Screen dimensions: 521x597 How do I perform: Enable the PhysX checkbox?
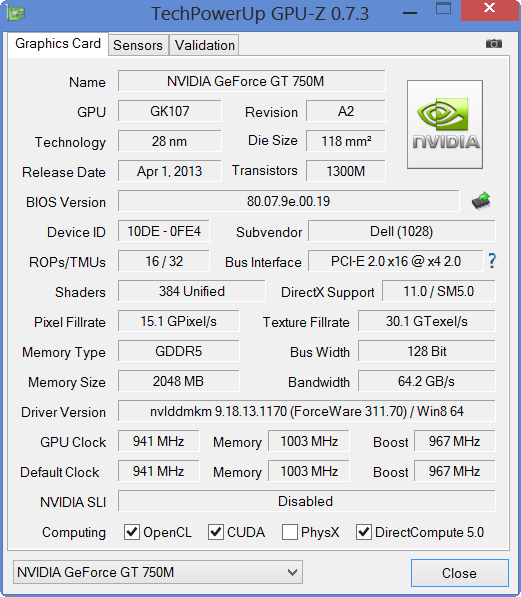(x=289, y=532)
